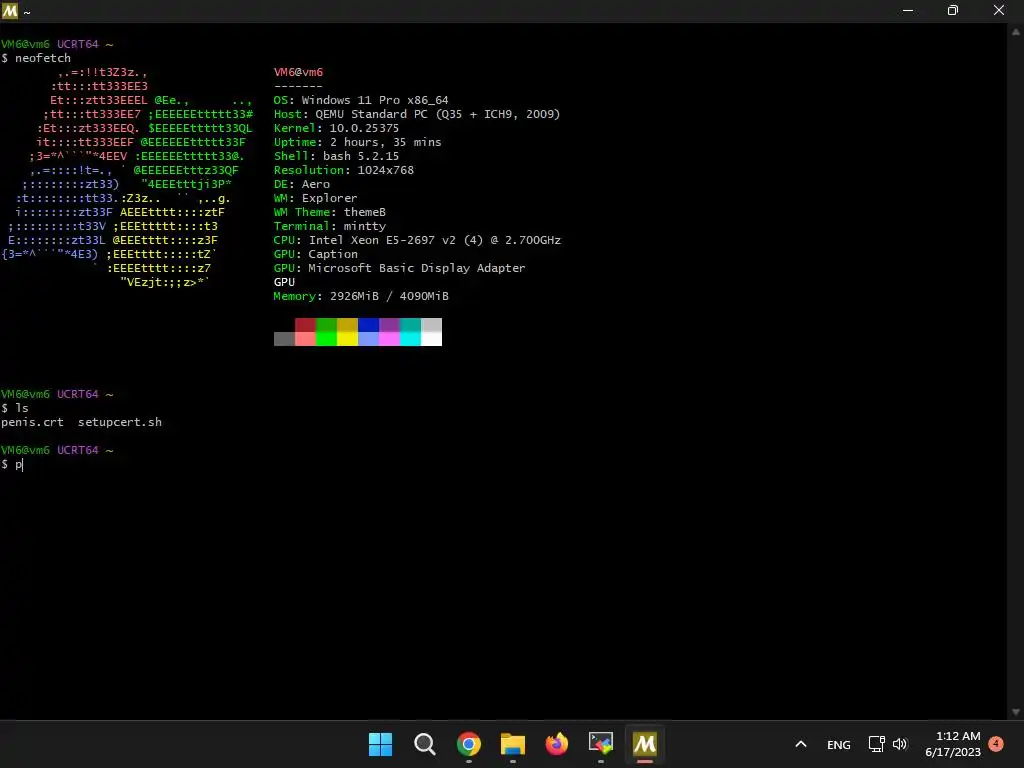Click 'Resolution: 1024x768' line
The image size is (1024, 768).
coord(344,170)
